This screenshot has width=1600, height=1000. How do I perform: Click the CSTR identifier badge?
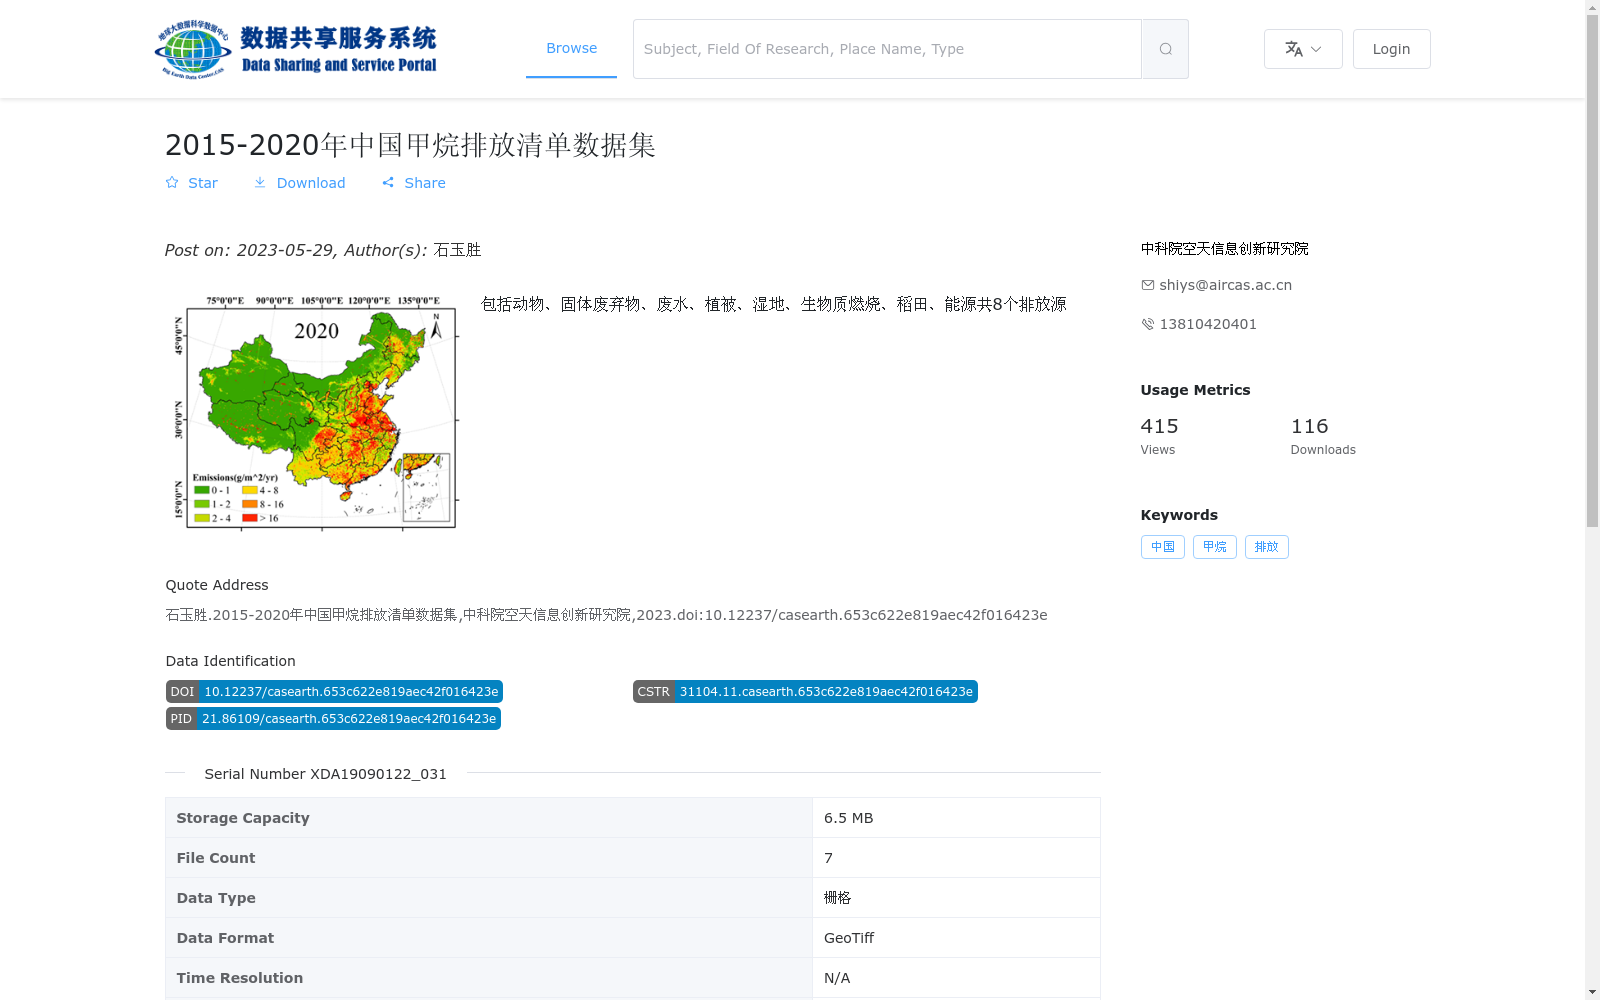point(805,692)
